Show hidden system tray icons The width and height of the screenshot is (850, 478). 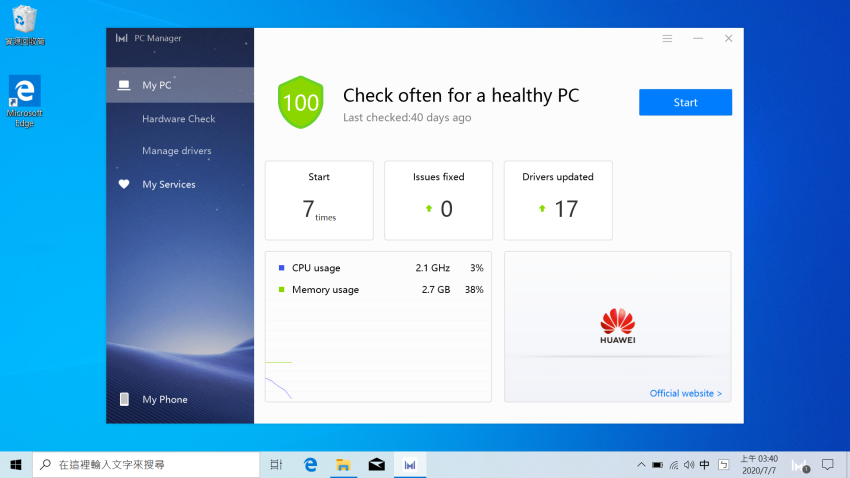[x=641, y=464]
